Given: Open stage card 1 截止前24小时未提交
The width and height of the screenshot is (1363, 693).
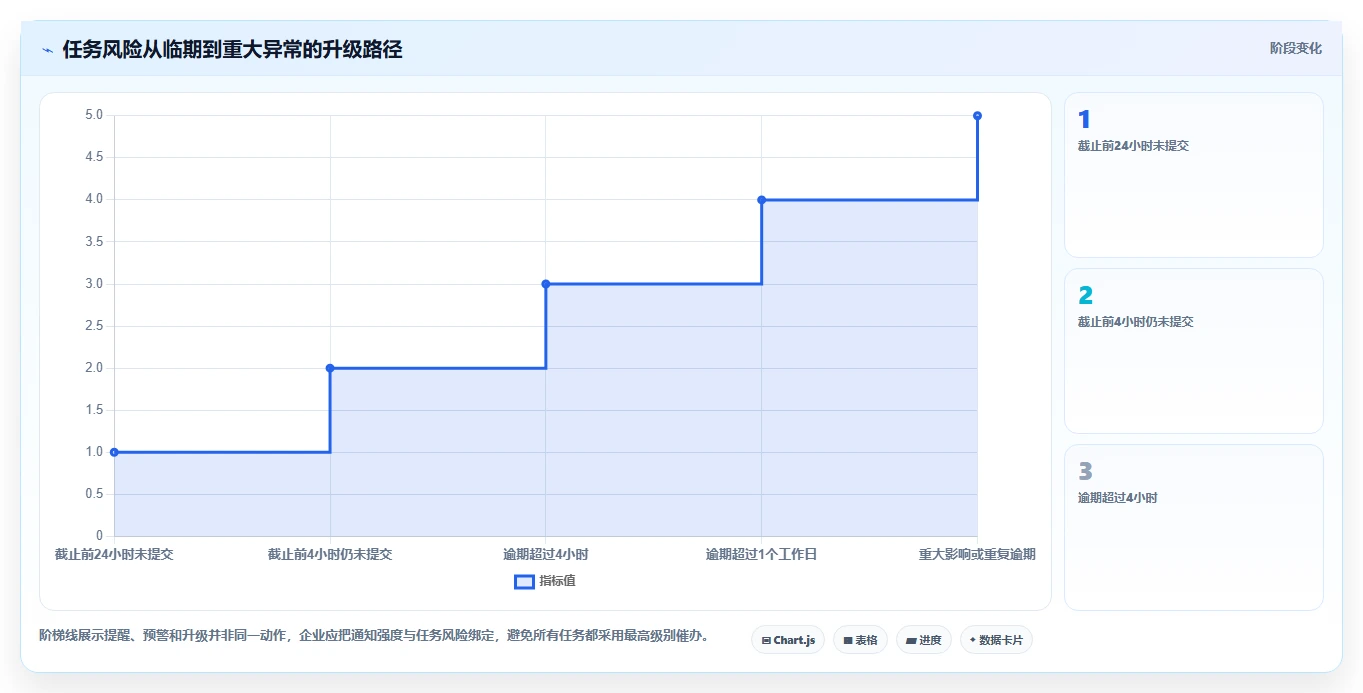Looking at the screenshot, I should [1194, 175].
